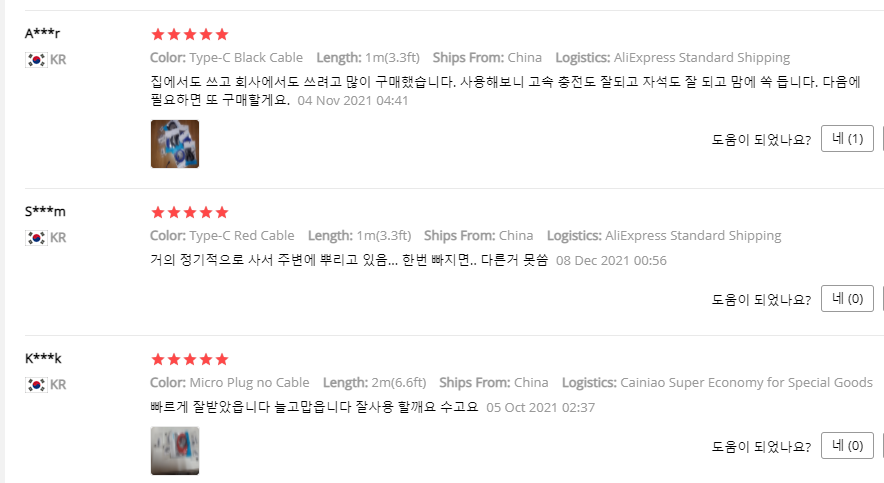The width and height of the screenshot is (884, 483).
Task: Click Korean flag icon under S***m
Action: 36,237
